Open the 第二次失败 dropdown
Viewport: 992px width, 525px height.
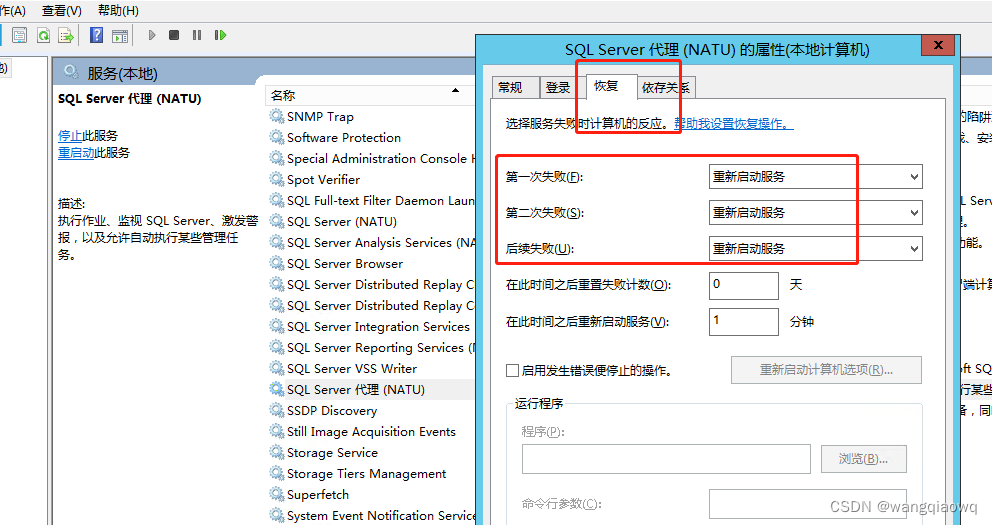tap(815, 213)
